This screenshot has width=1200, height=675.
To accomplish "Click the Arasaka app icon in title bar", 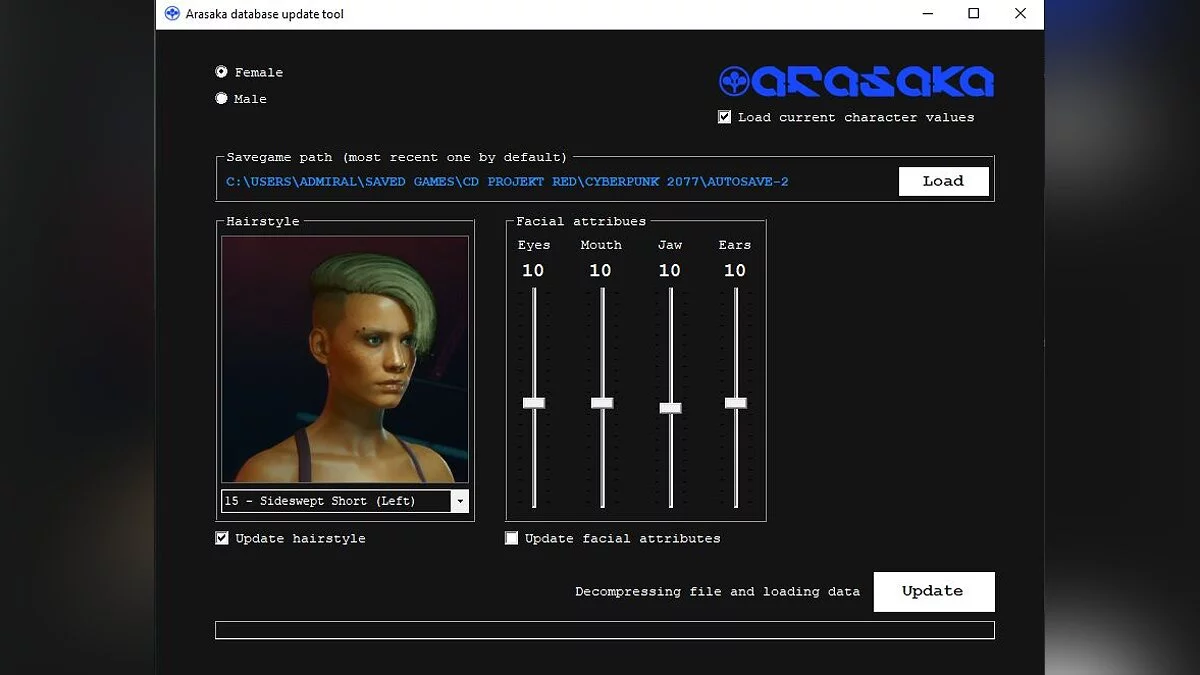I will [172, 14].
